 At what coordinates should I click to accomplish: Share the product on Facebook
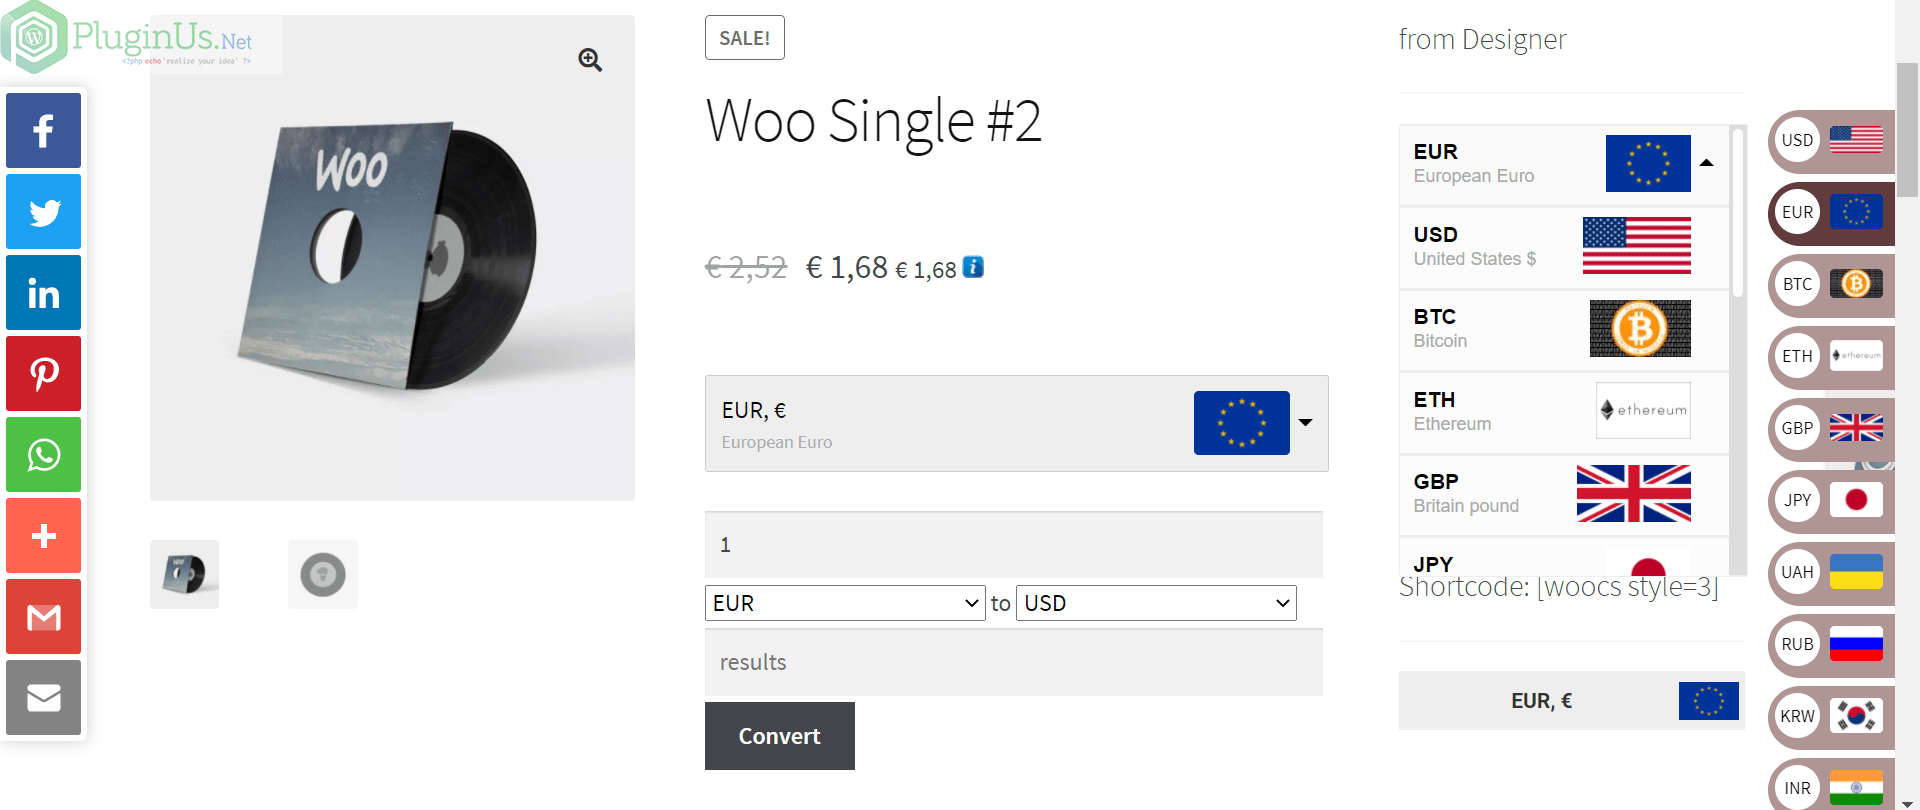click(43, 131)
